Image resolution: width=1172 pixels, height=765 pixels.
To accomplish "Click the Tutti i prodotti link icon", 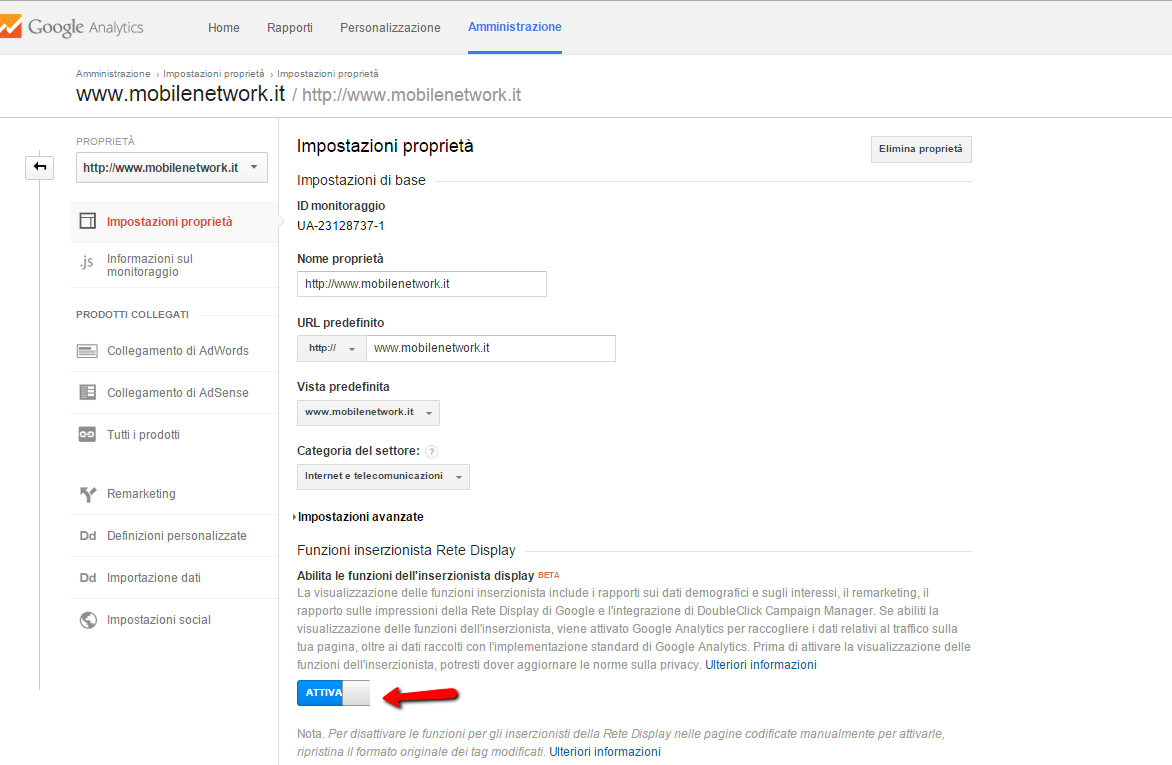I will [x=88, y=435].
